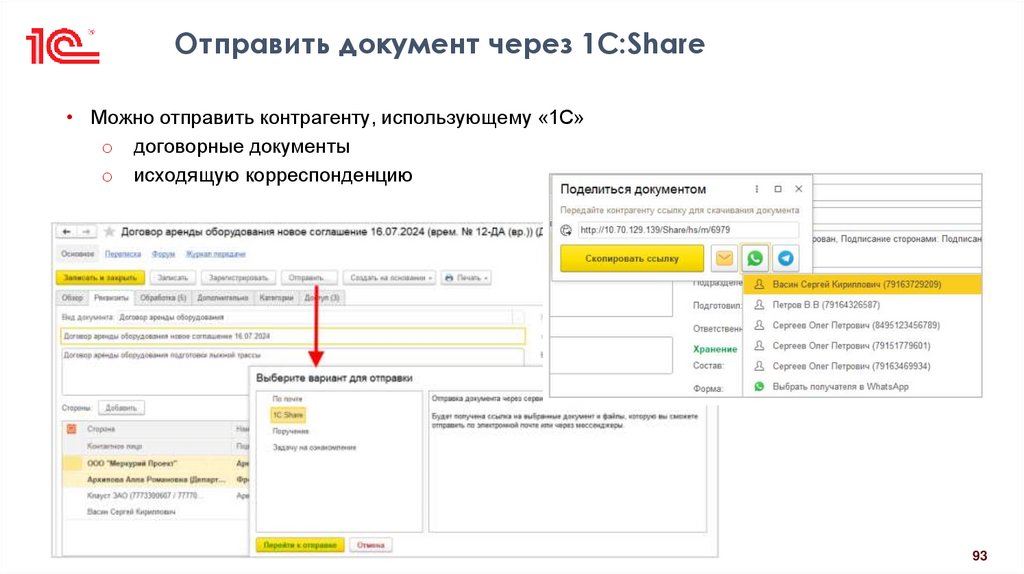
Task: Click the document name field with date 16.07.2024
Action: 293,336
